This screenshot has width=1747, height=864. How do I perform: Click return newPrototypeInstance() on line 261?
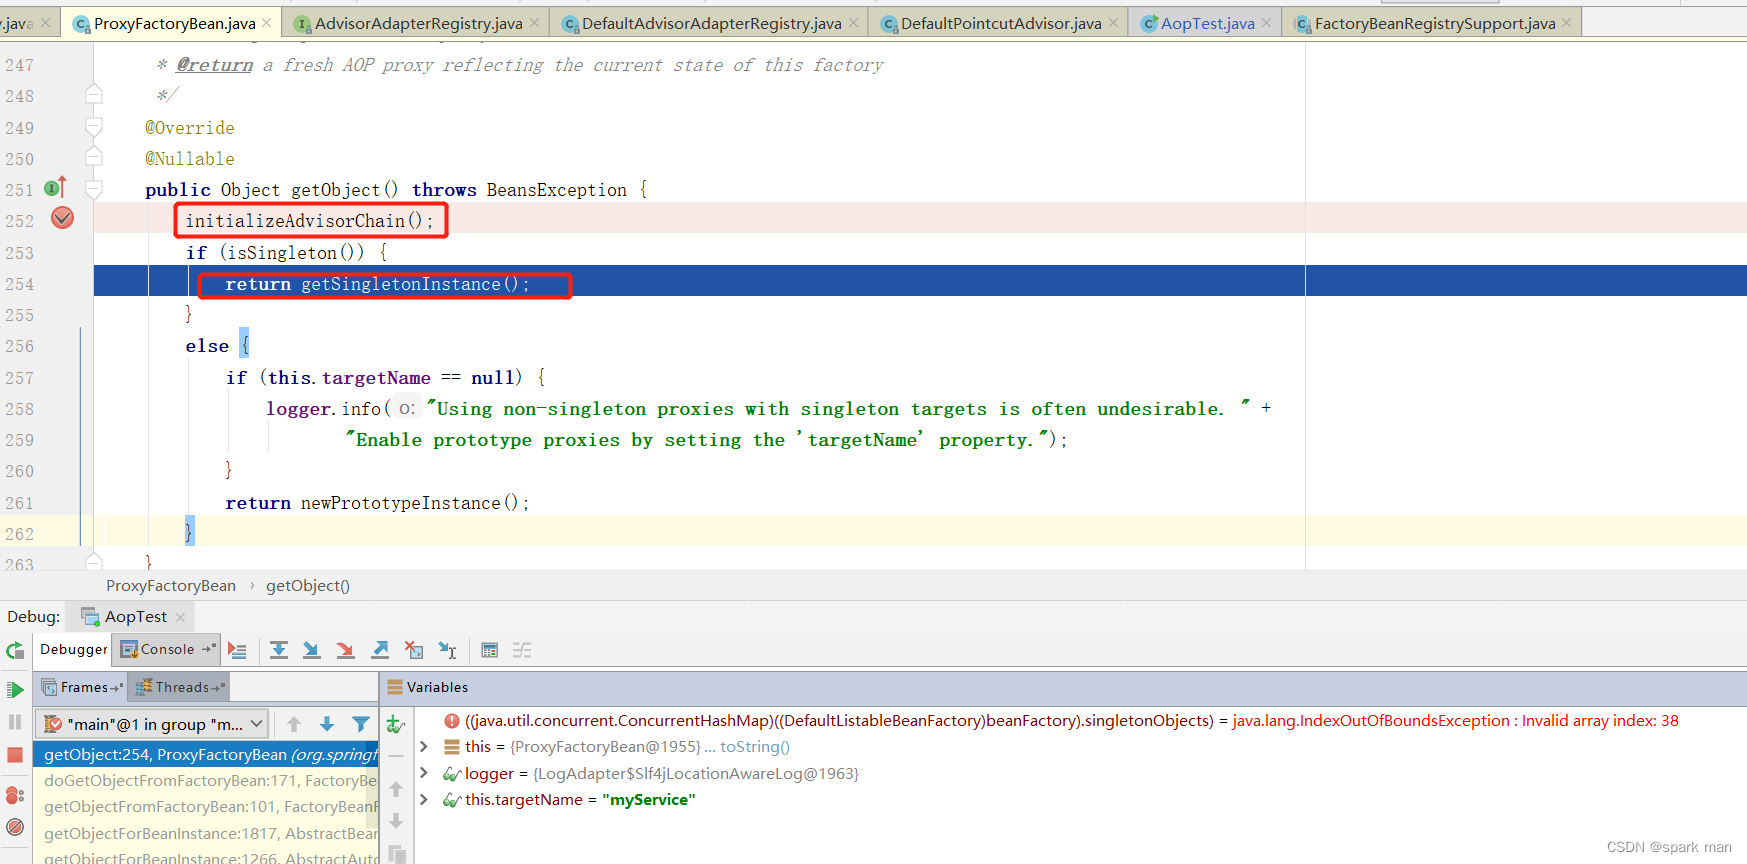point(377,503)
